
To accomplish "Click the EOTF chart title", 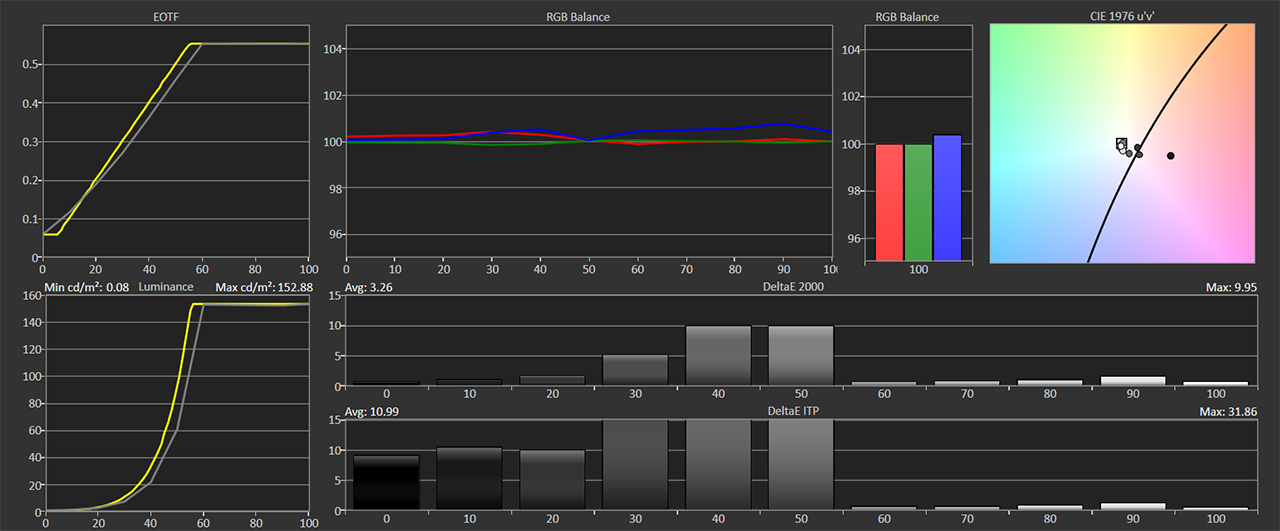I will point(174,17).
